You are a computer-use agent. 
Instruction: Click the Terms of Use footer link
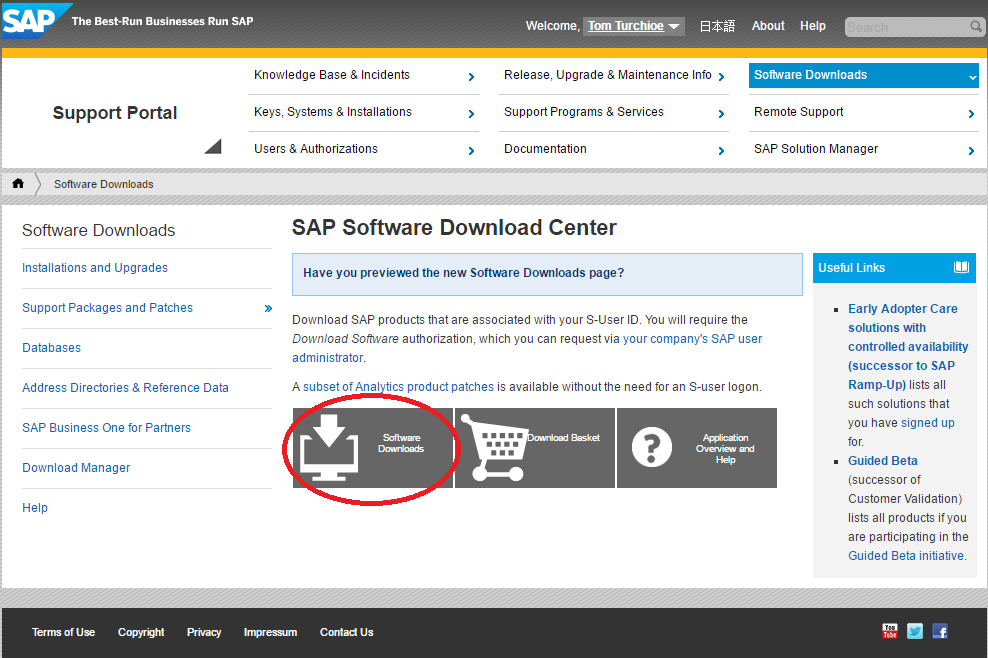63,632
